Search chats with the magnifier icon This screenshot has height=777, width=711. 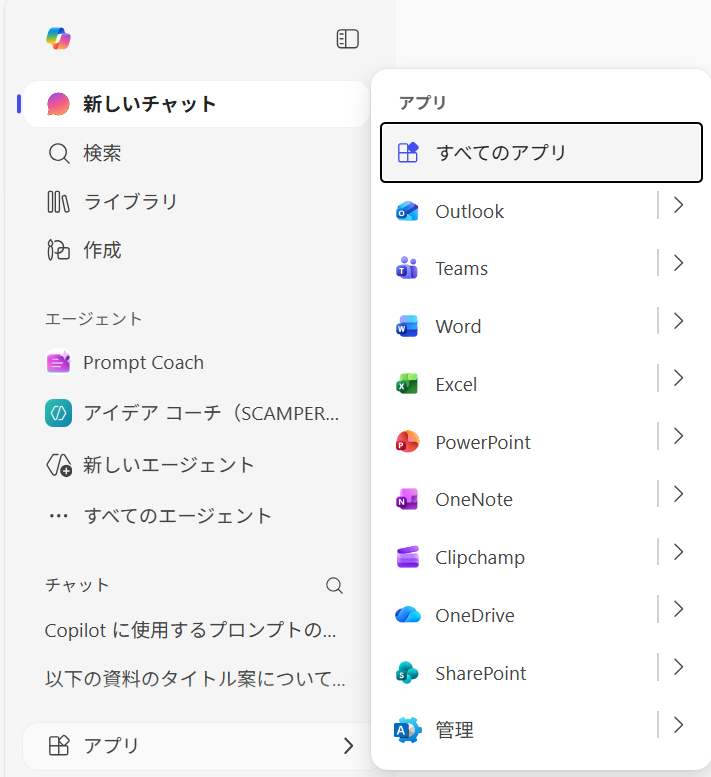click(335, 585)
